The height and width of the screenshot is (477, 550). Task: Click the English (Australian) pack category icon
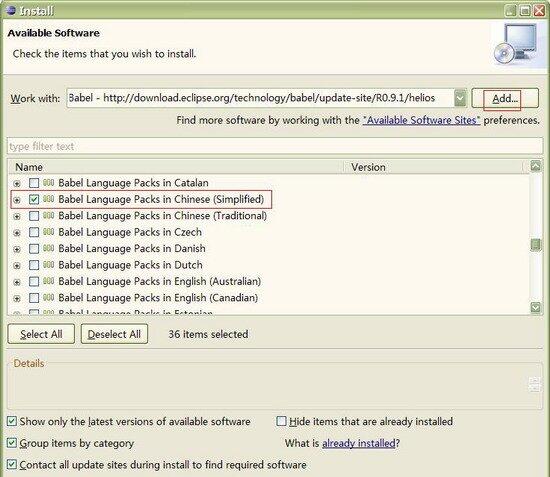(48, 281)
